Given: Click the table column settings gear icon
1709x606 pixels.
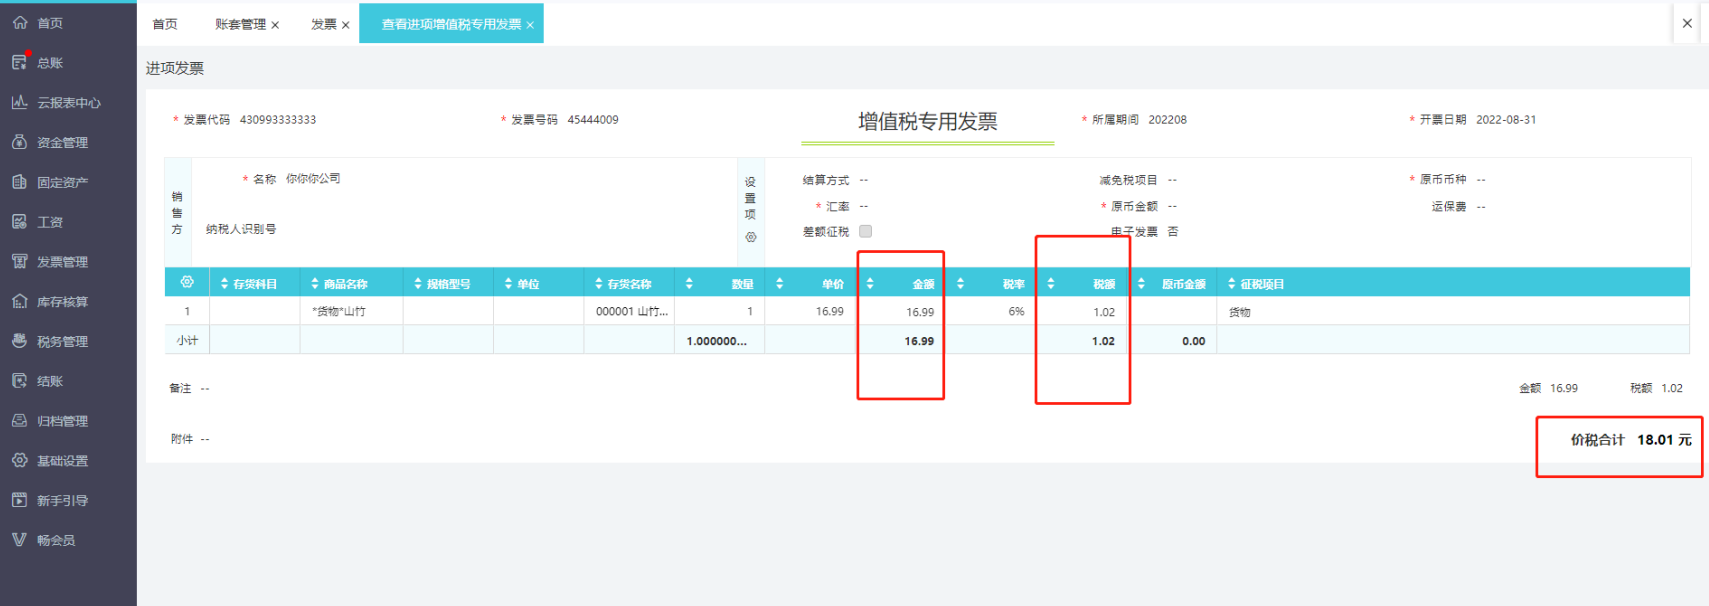Looking at the screenshot, I should click(x=187, y=283).
